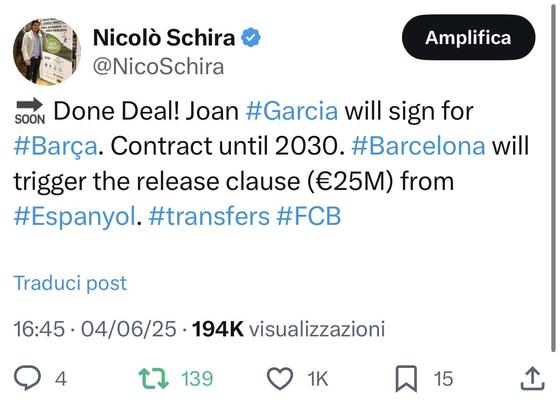This screenshot has width=560, height=411.
Task: Click the Traduci post link
Action: click(x=70, y=283)
